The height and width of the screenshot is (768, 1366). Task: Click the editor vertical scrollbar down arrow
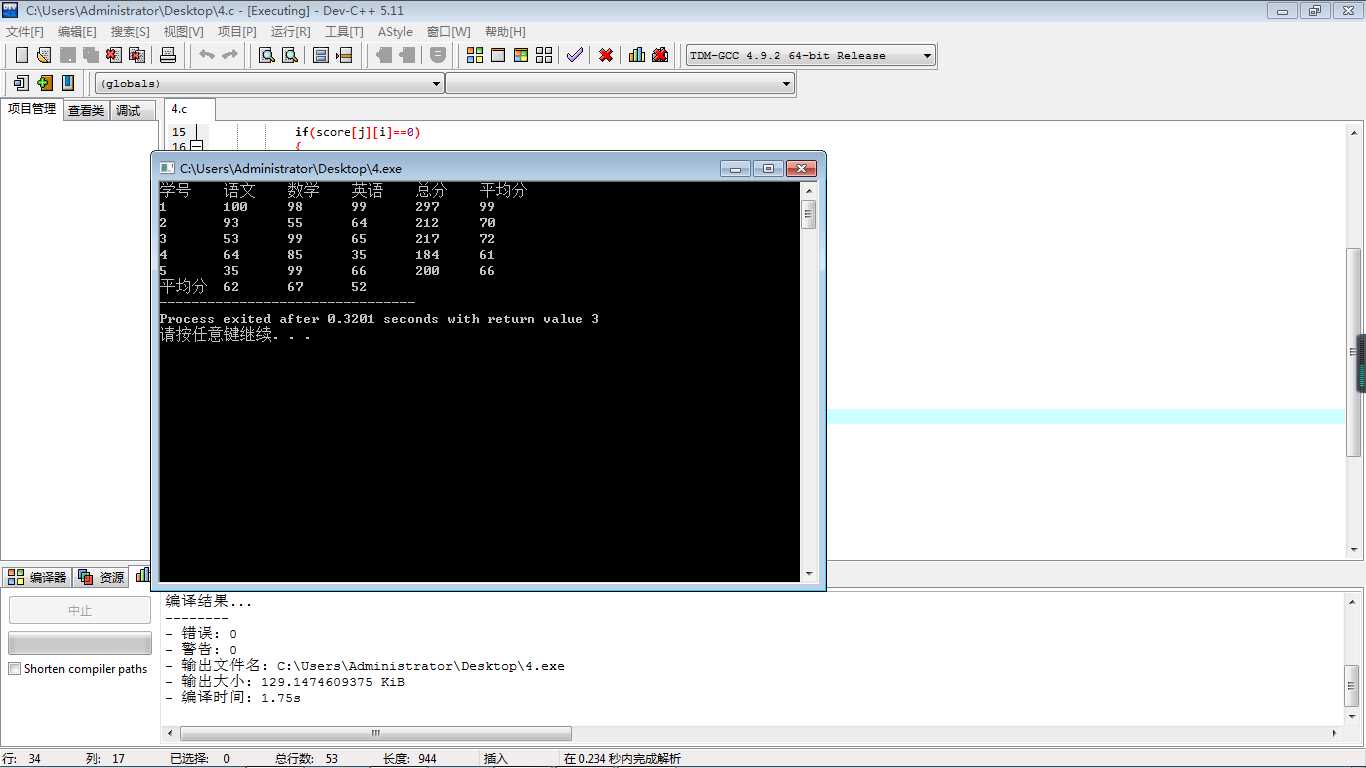point(1353,550)
